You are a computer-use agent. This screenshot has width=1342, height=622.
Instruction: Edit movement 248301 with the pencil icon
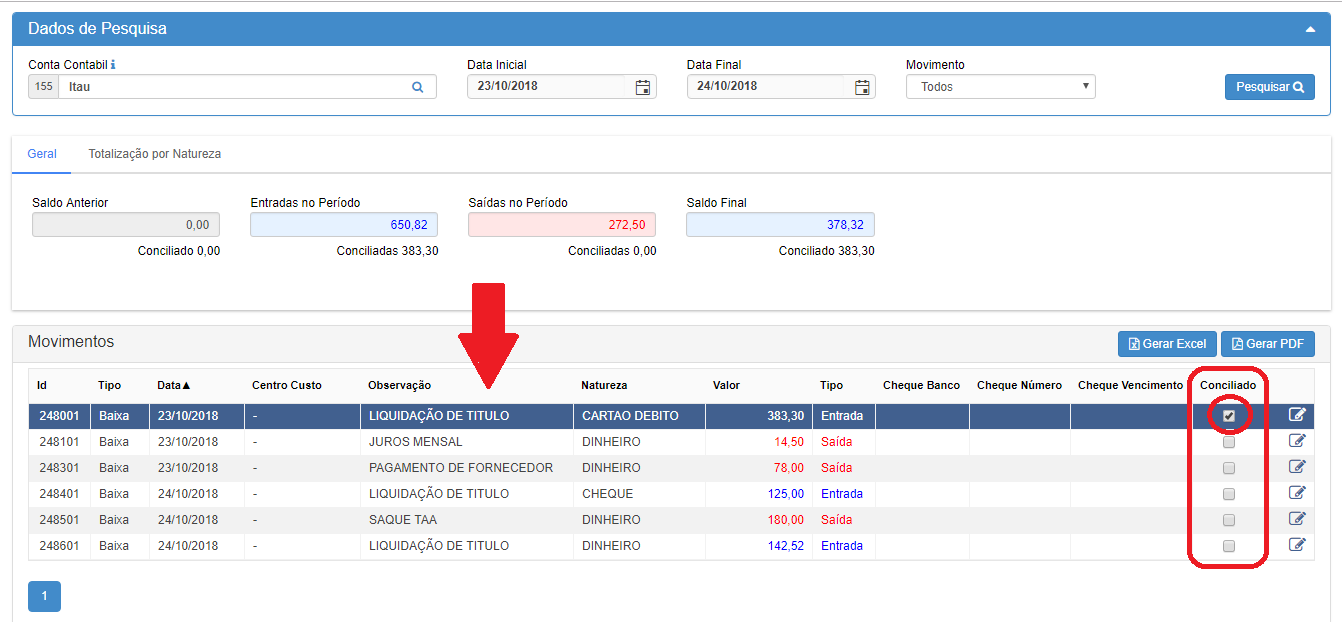(1297, 467)
